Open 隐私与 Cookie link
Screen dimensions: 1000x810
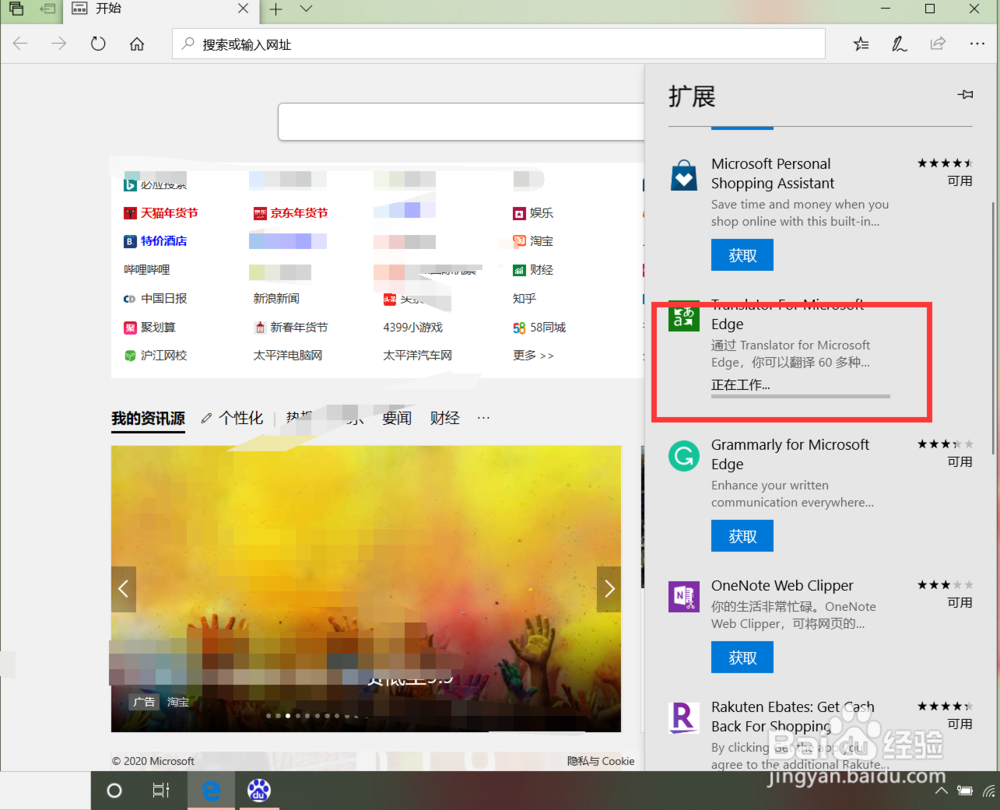[x=601, y=761]
